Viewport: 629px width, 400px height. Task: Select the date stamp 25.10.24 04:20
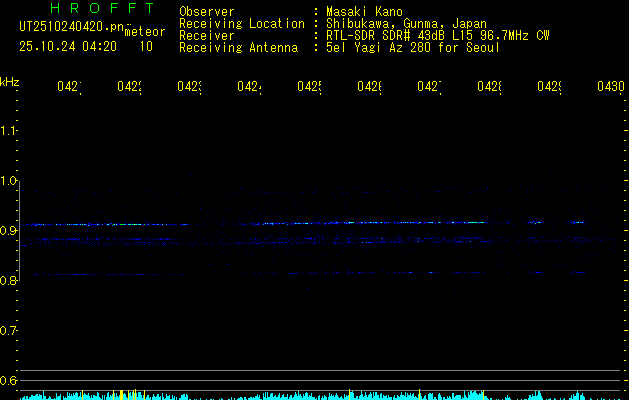(68, 47)
